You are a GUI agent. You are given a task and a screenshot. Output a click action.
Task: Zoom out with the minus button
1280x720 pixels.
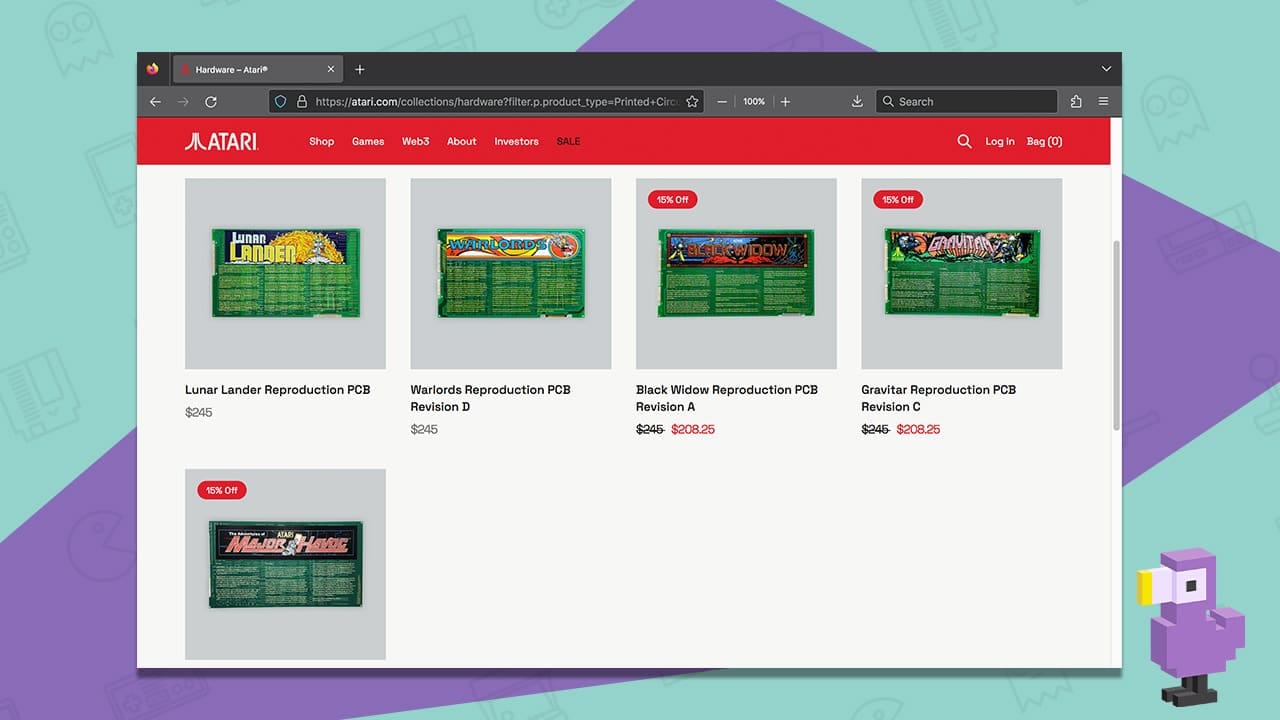pos(722,101)
